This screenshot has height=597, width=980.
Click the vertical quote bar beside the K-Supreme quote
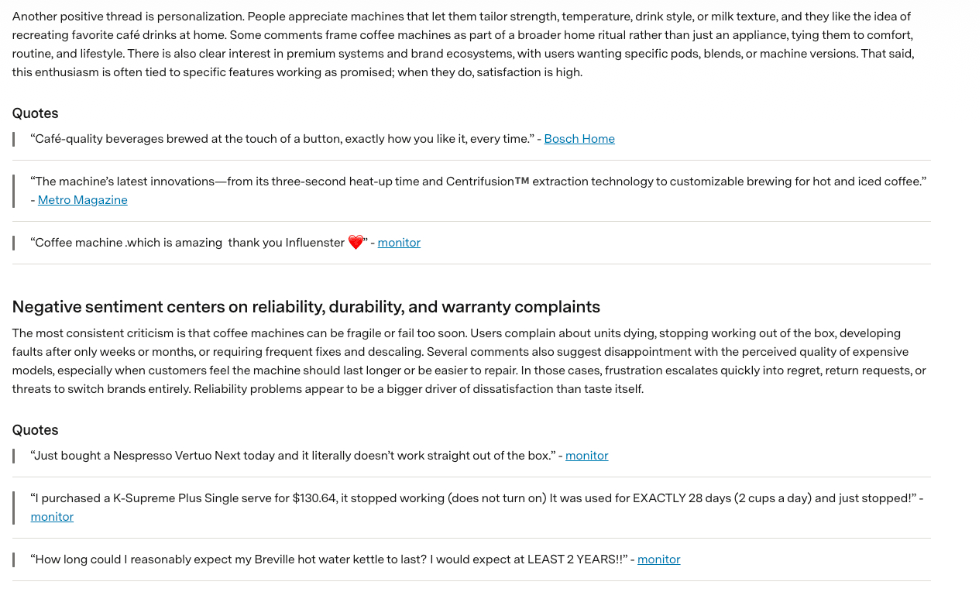[x=14, y=508]
